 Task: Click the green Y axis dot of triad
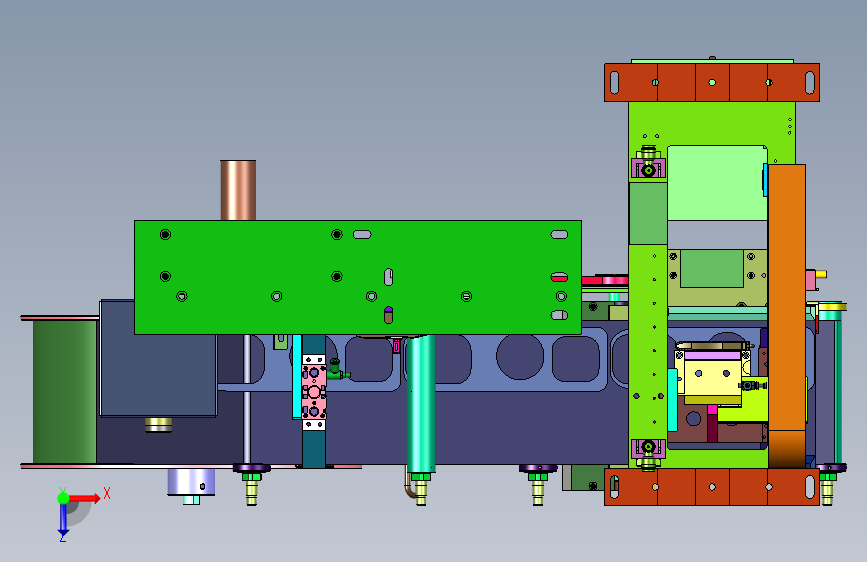[x=63, y=498]
